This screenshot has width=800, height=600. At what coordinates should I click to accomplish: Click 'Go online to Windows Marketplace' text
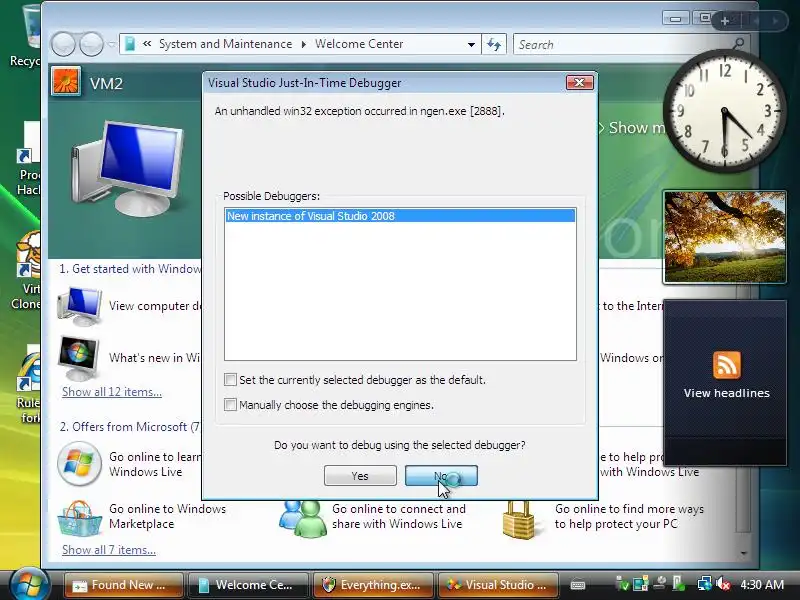[167, 516]
